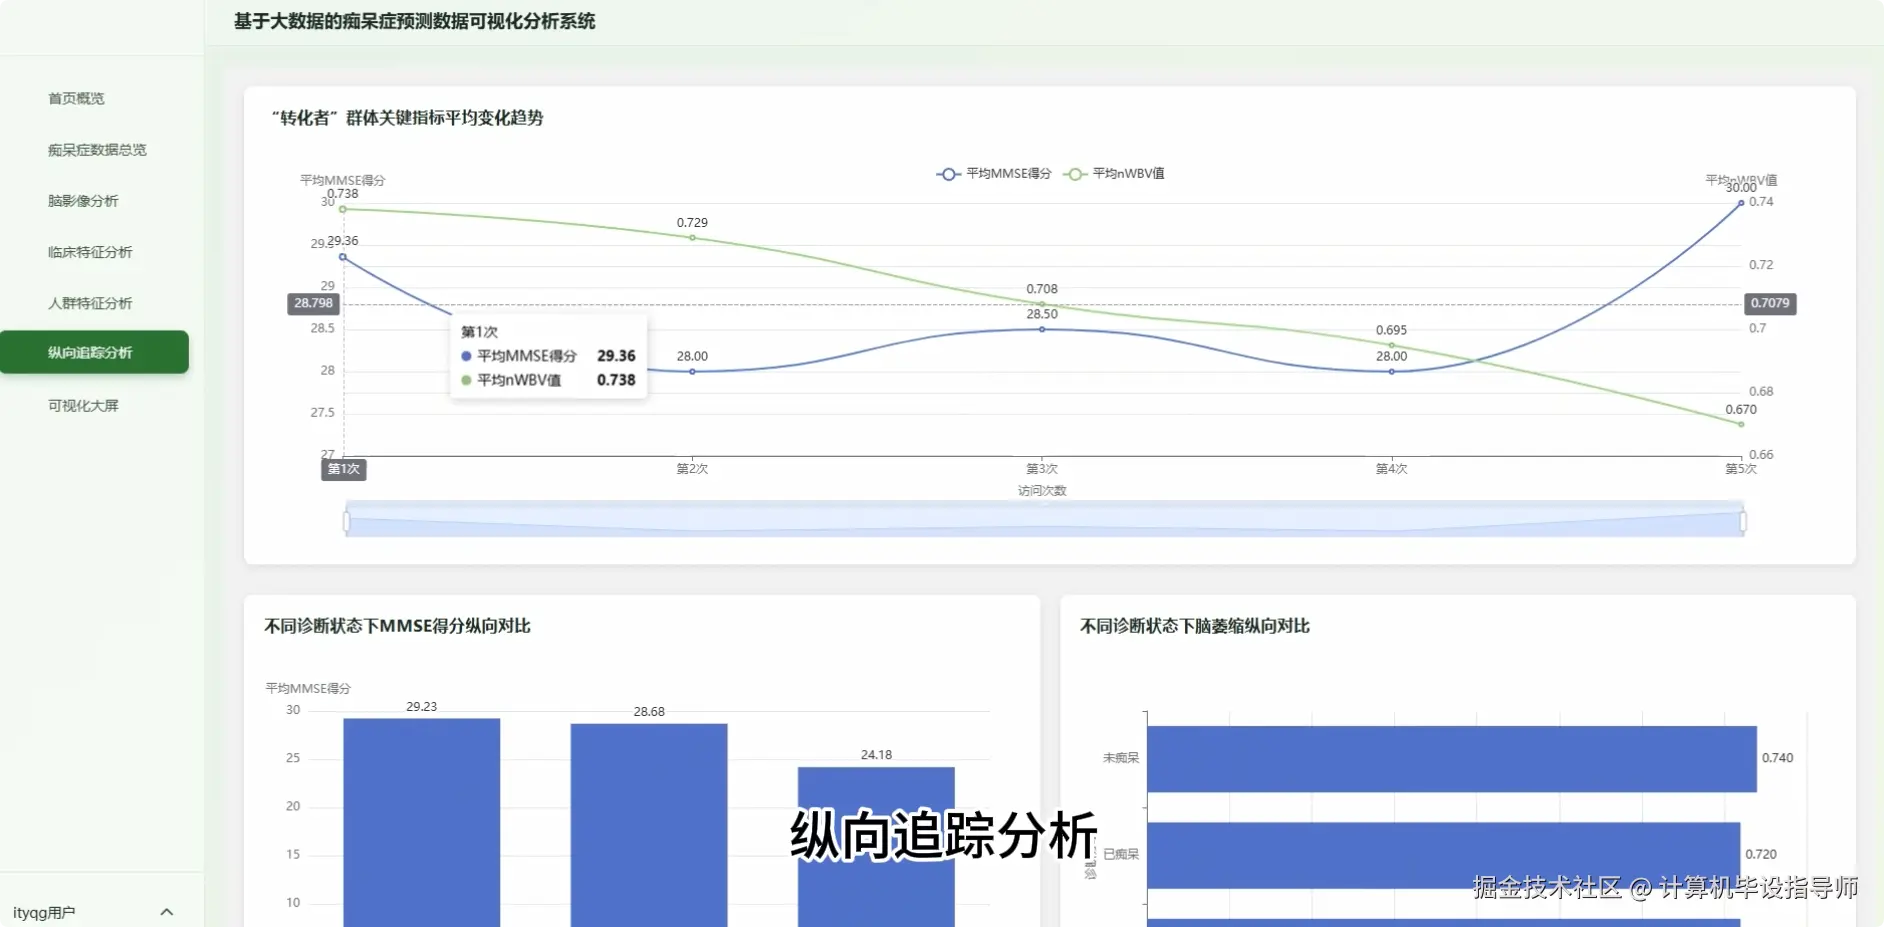Expand the left handle of the data zoom bar
The width and height of the screenshot is (1884, 927).
(348, 520)
